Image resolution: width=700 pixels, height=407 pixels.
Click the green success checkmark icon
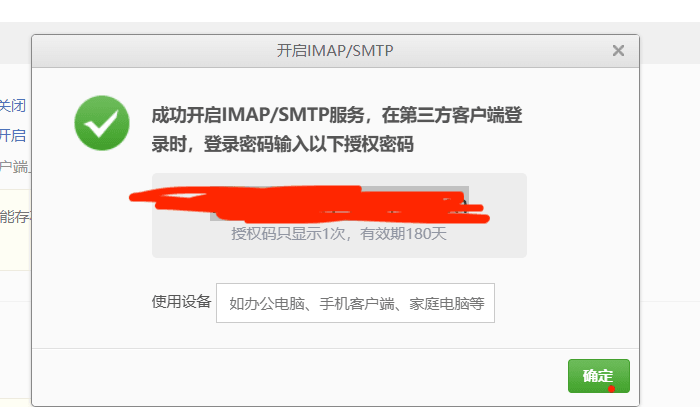pyautogui.click(x=102, y=123)
